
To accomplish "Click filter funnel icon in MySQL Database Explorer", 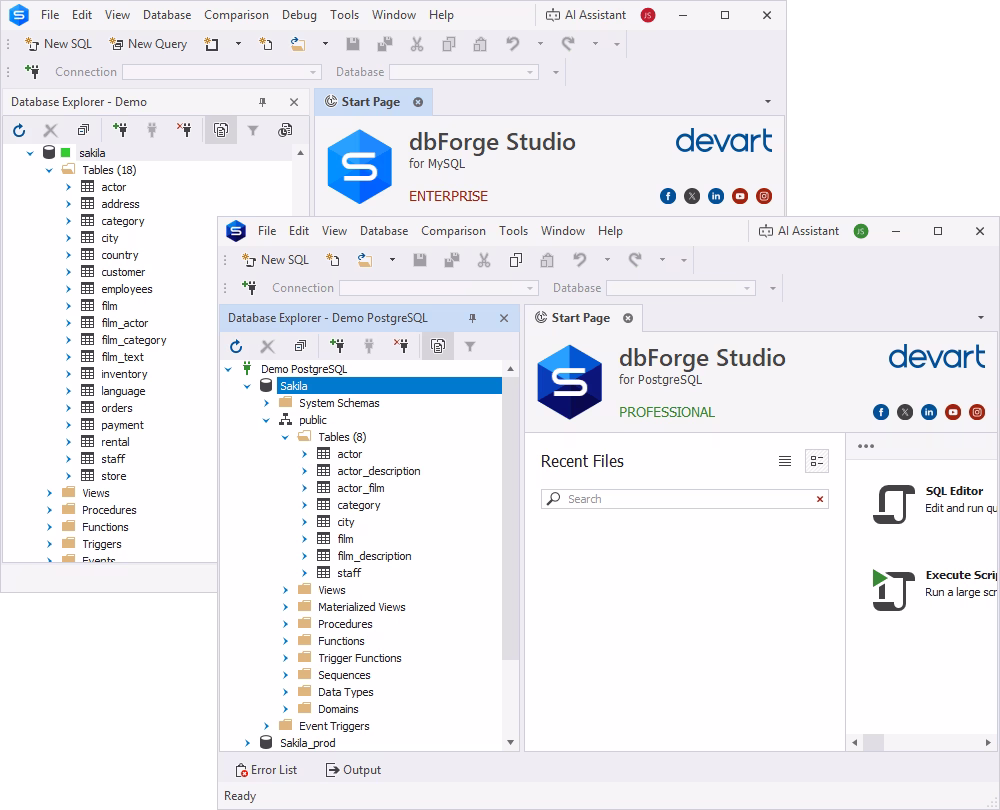I will pos(253,131).
